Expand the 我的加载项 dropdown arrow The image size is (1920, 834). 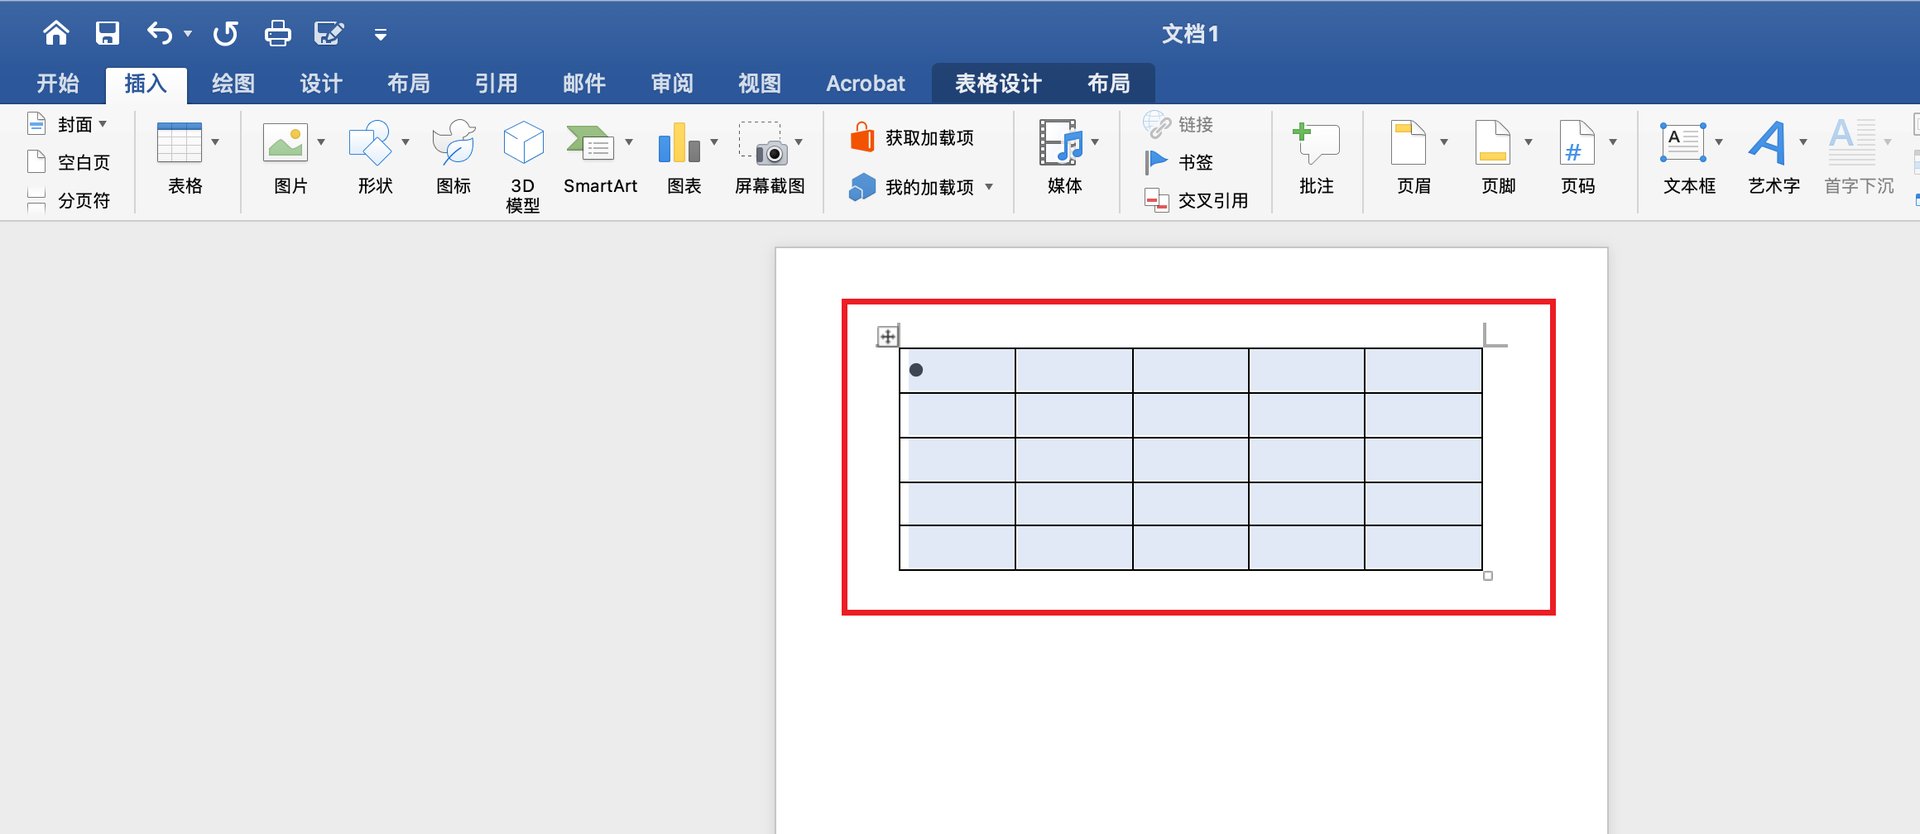click(x=989, y=187)
